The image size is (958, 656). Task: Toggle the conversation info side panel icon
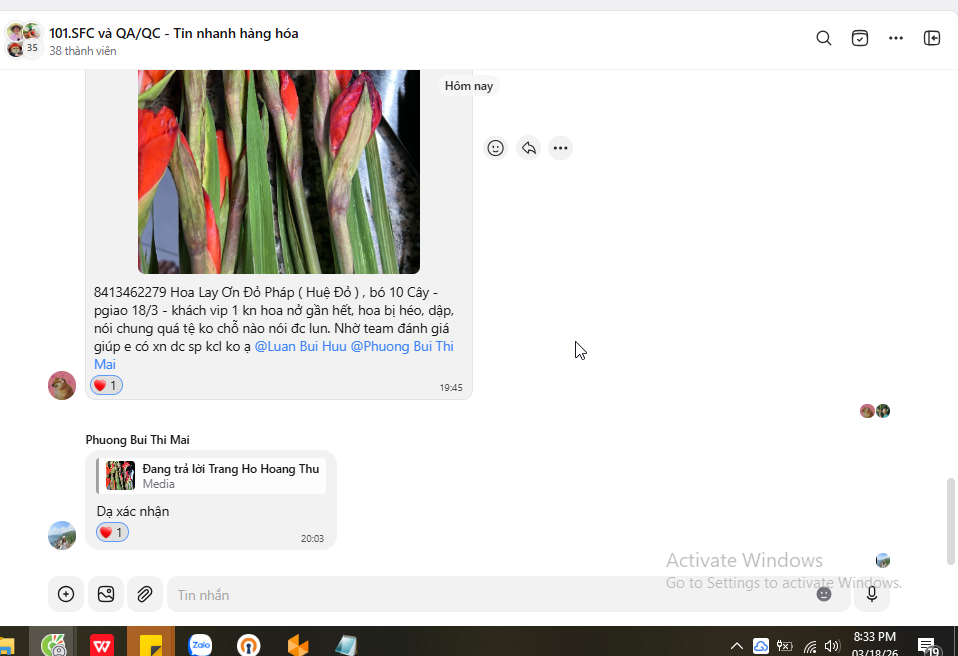(x=932, y=38)
